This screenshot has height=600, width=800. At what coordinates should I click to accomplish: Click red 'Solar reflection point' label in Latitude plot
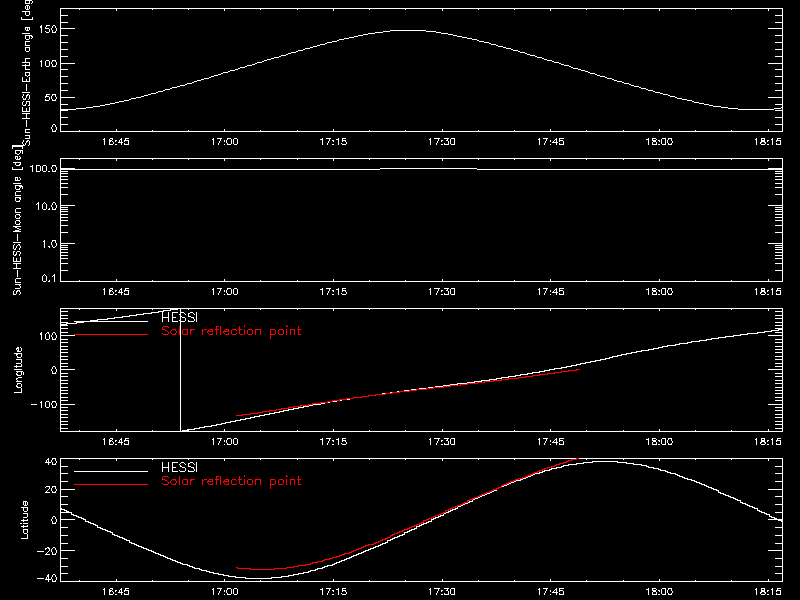tap(231, 481)
